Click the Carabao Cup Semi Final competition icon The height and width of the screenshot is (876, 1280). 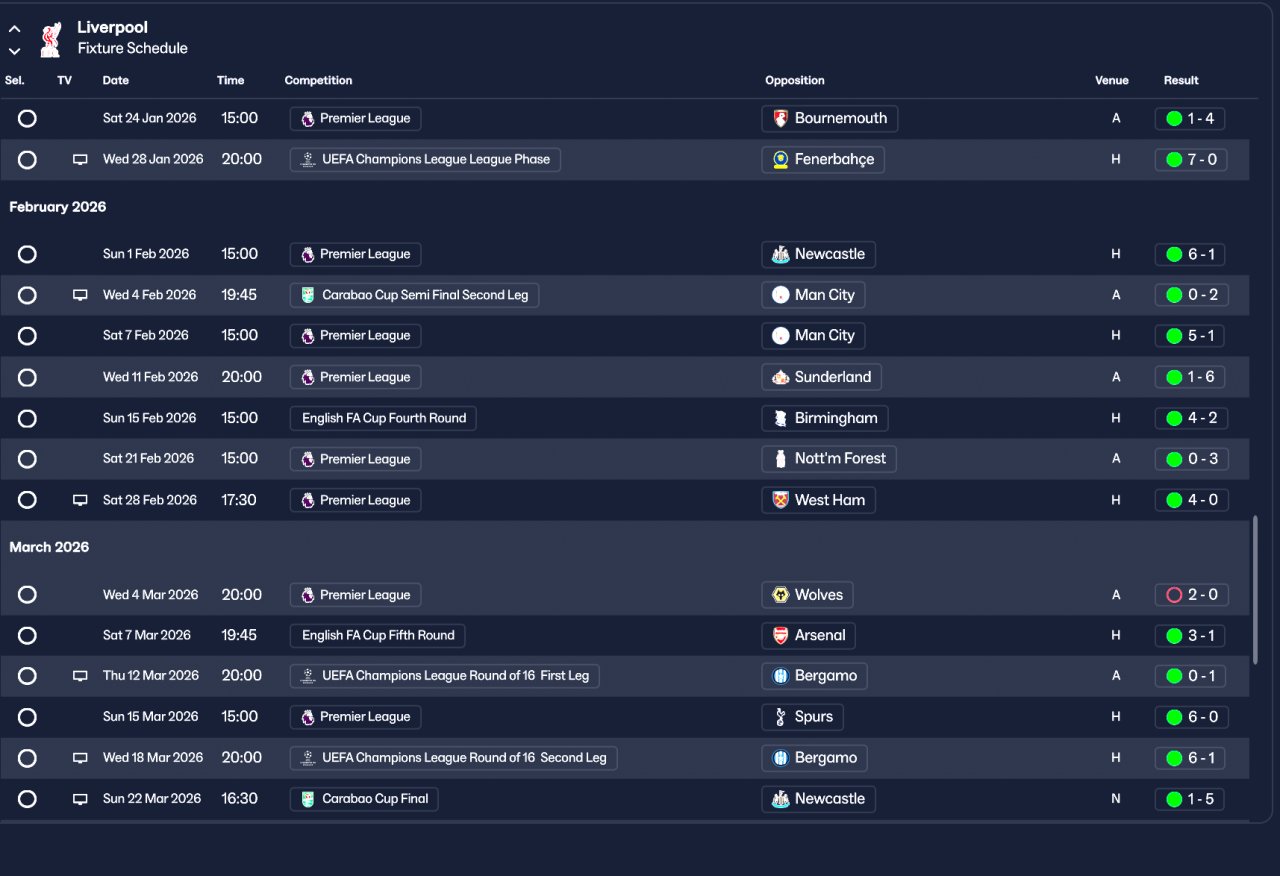point(308,295)
